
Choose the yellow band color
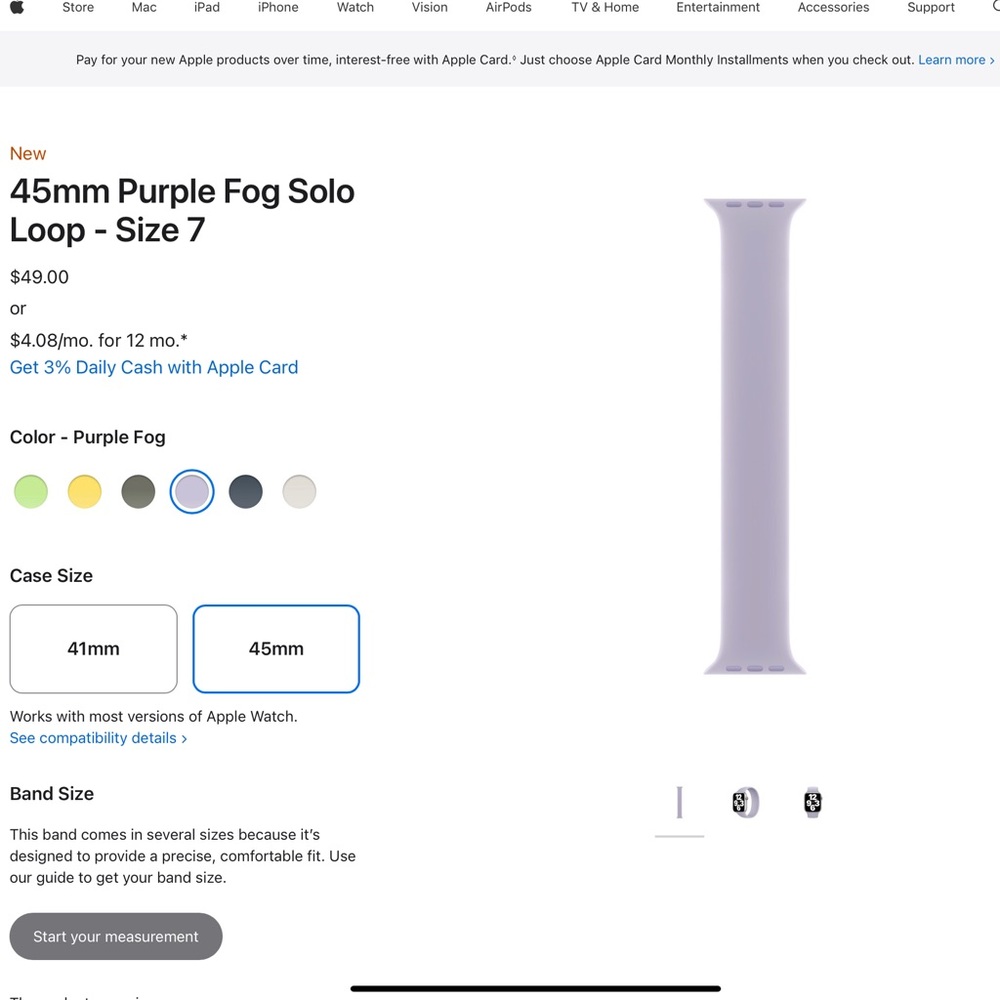84,491
